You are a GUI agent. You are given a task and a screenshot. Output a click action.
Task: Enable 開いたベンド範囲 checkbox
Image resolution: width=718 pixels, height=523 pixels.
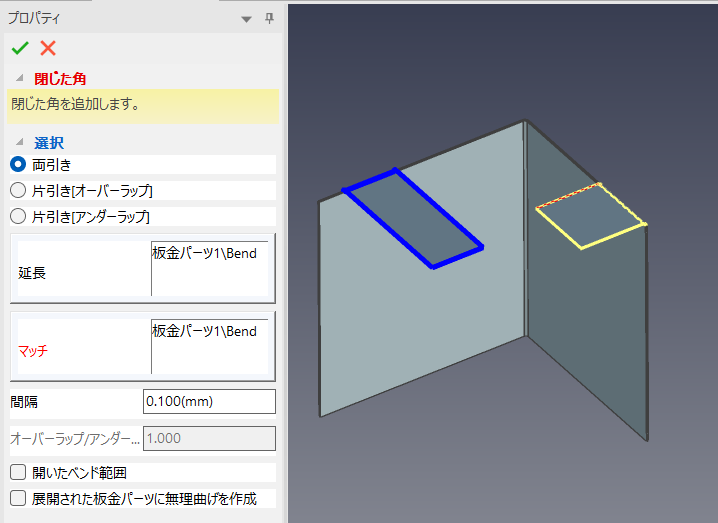(18, 472)
